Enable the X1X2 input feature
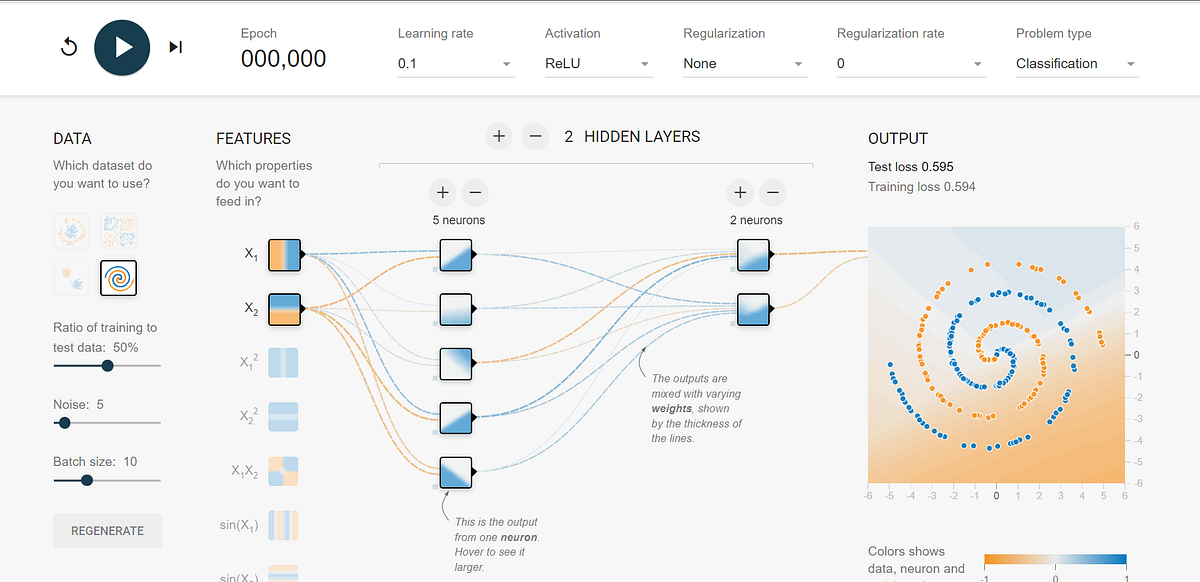 click(283, 470)
